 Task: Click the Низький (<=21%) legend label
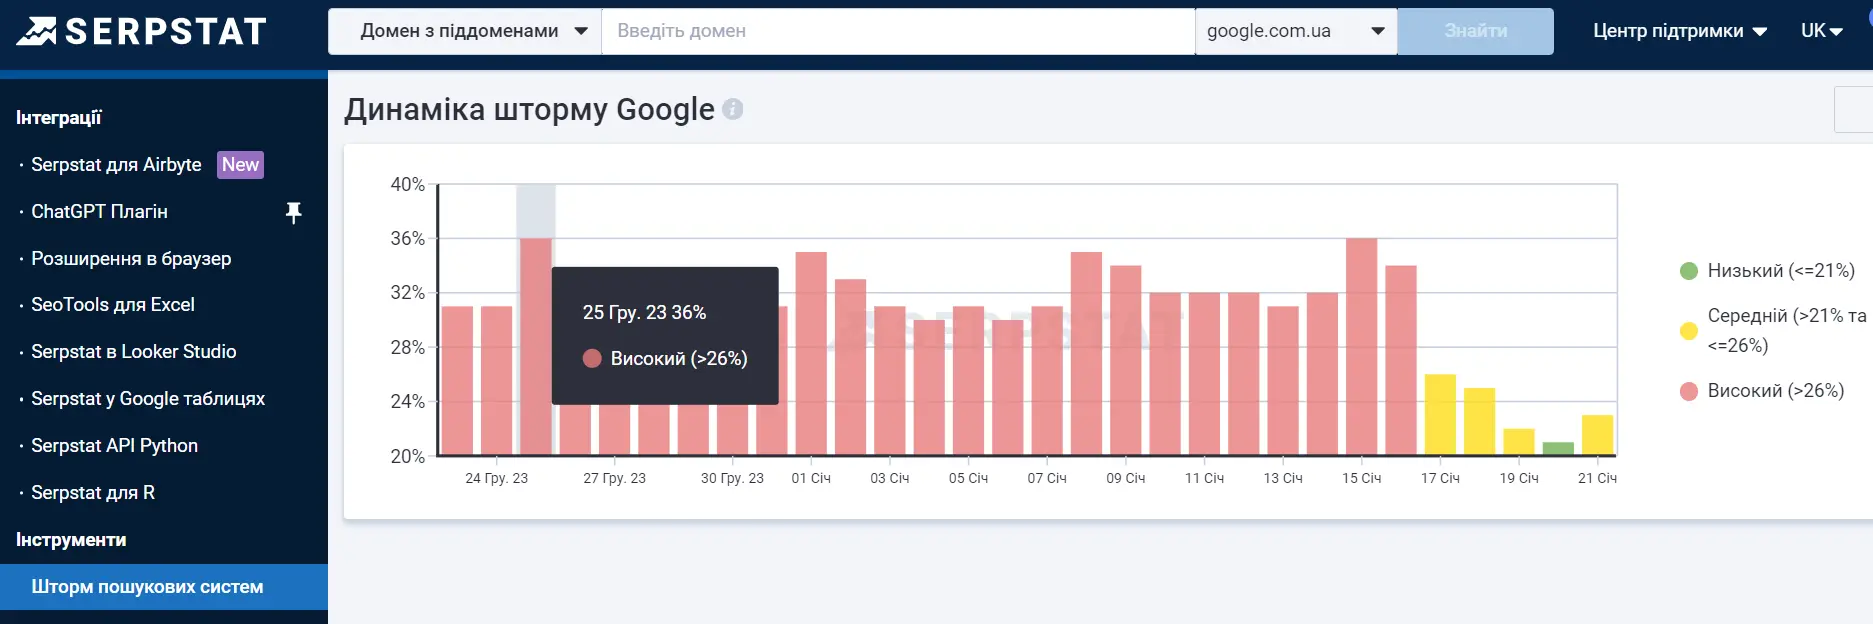pyautogui.click(x=1781, y=271)
